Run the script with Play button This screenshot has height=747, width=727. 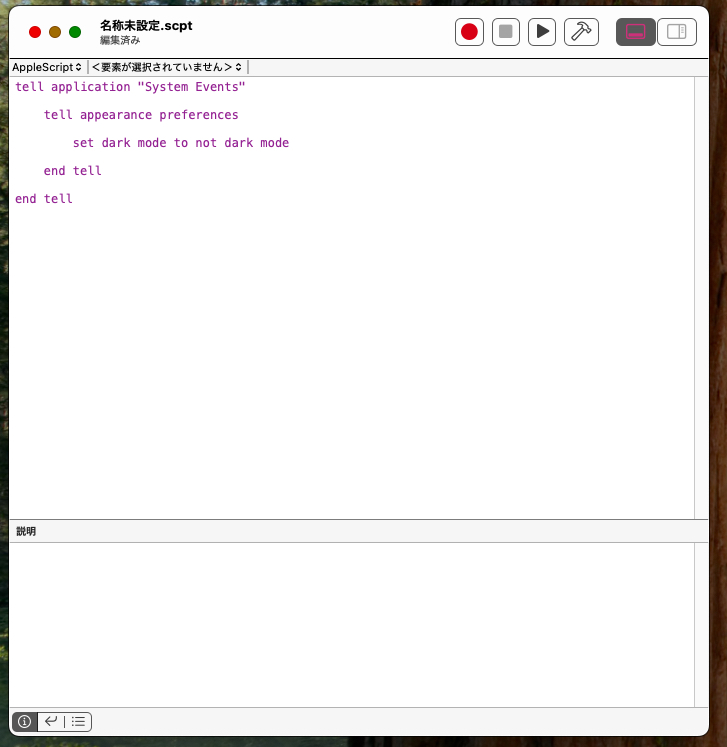point(542,32)
